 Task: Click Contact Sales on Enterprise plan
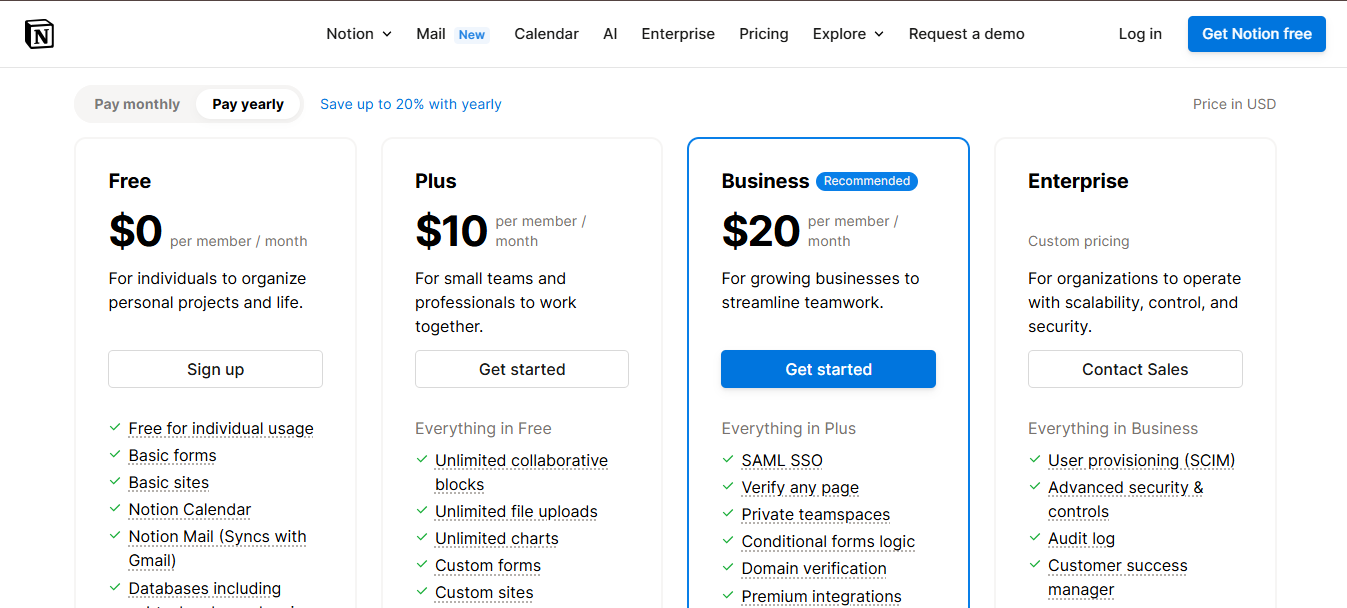point(1135,369)
